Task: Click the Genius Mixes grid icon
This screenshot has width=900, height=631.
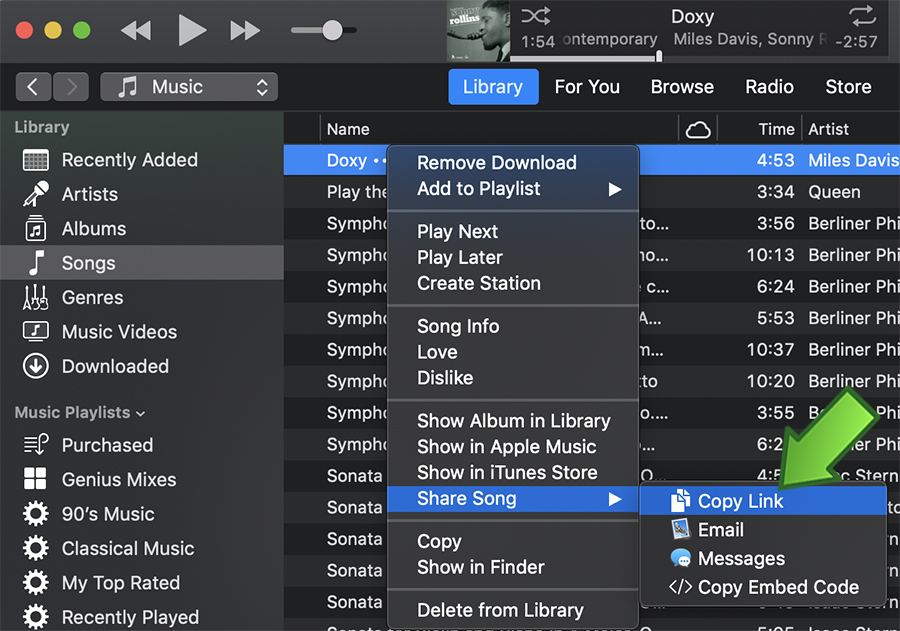Action: [x=35, y=479]
